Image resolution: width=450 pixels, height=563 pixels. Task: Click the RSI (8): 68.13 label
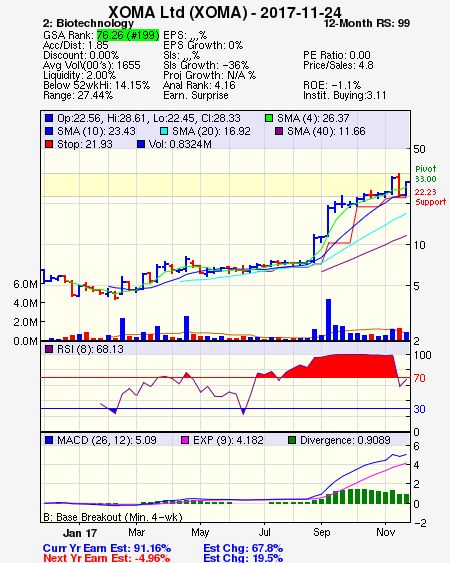click(90, 349)
